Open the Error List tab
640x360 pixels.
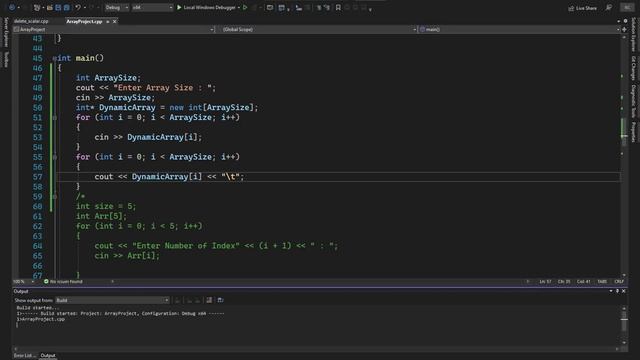tap(24, 356)
